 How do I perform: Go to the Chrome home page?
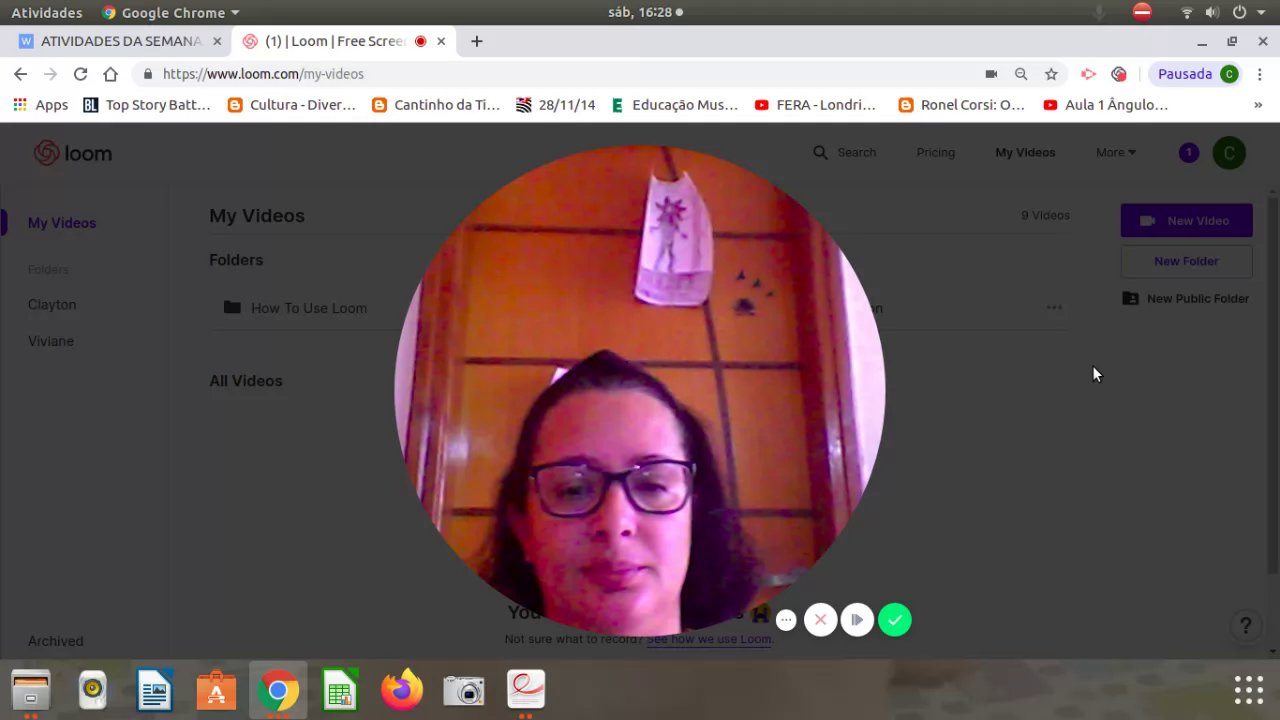(110, 74)
